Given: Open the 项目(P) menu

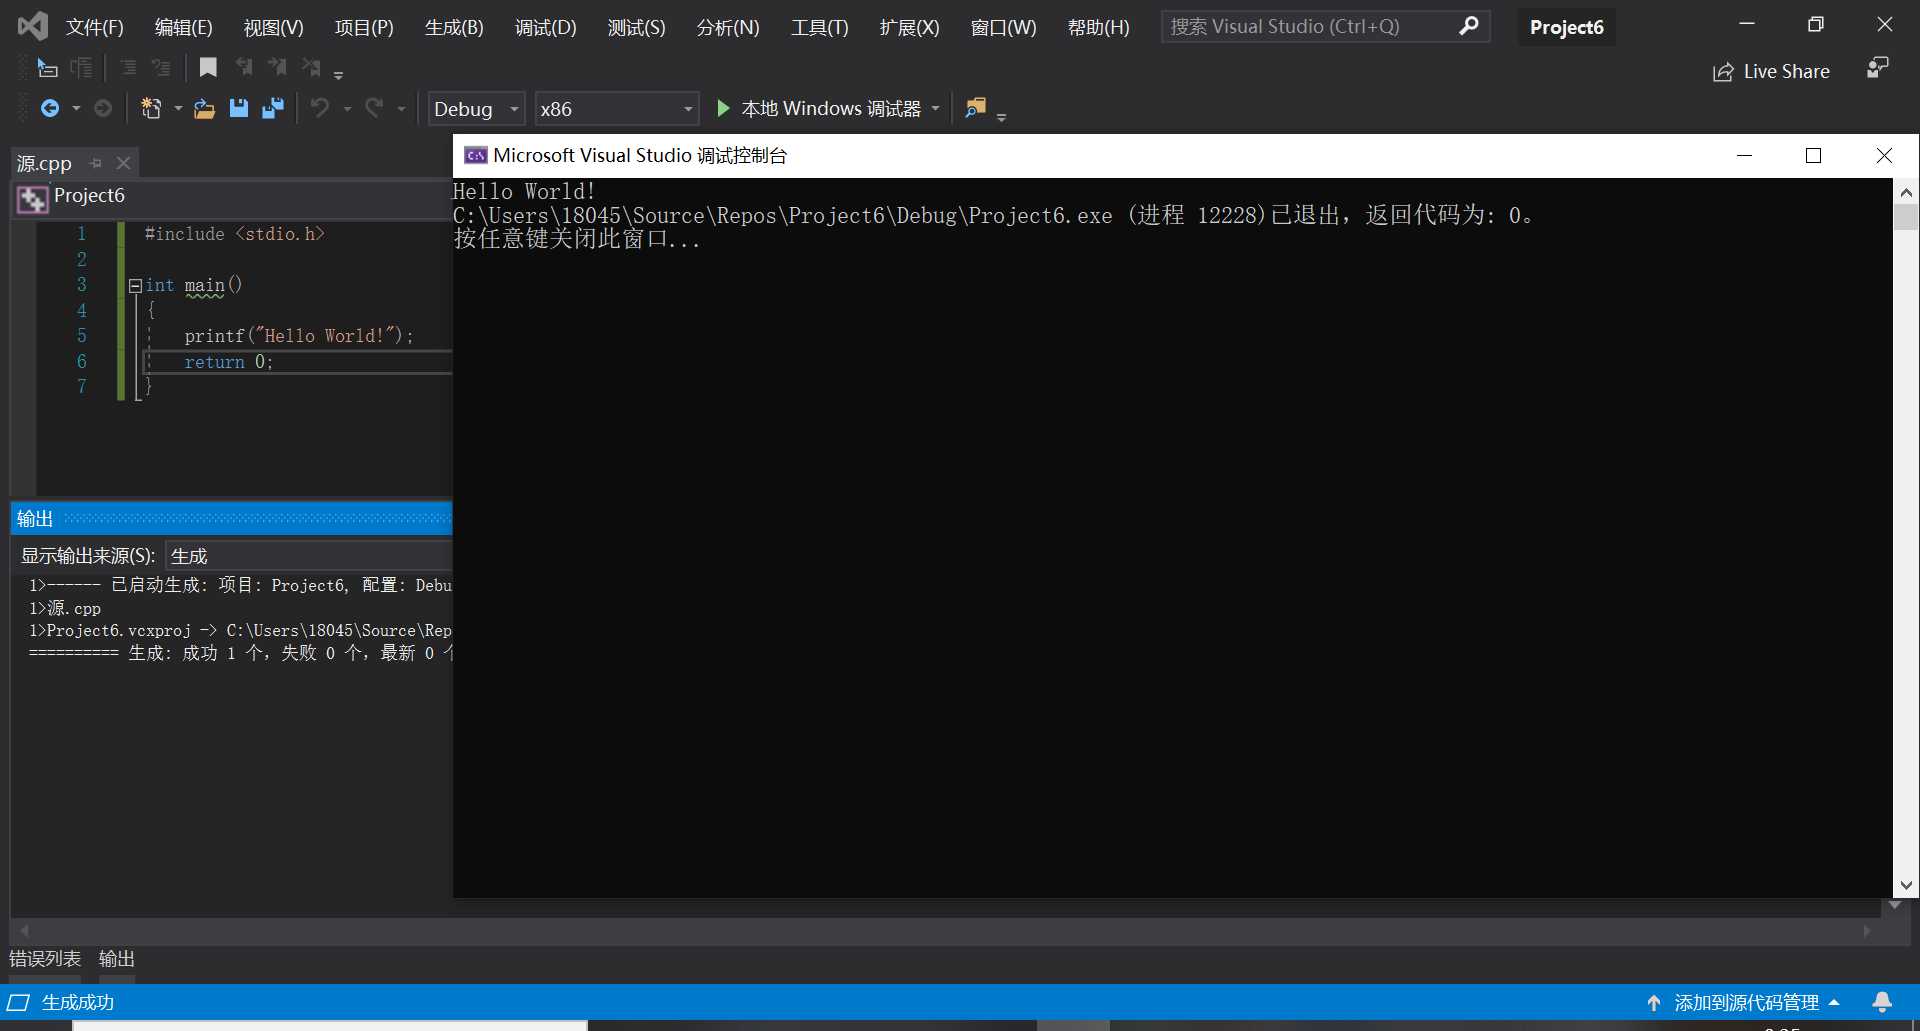Looking at the screenshot, I should (x=364, y=27).
